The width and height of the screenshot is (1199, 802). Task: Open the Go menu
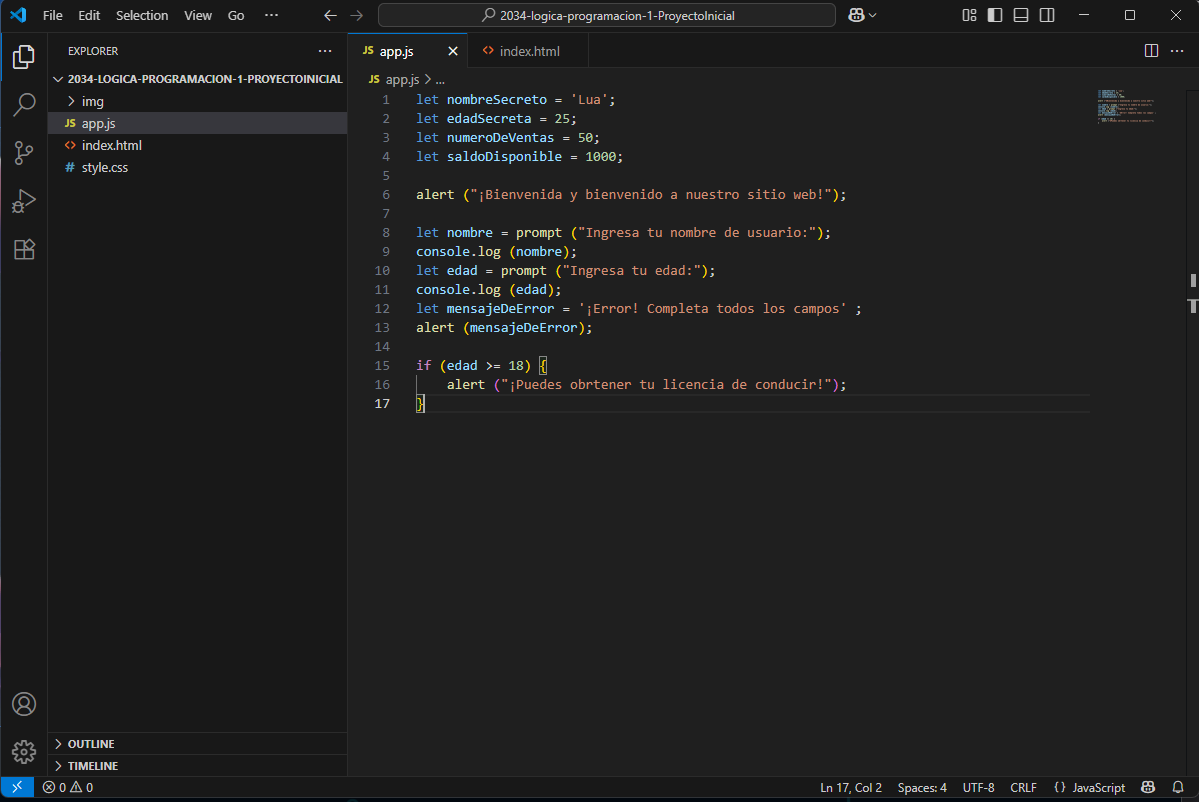pos(236,15)
